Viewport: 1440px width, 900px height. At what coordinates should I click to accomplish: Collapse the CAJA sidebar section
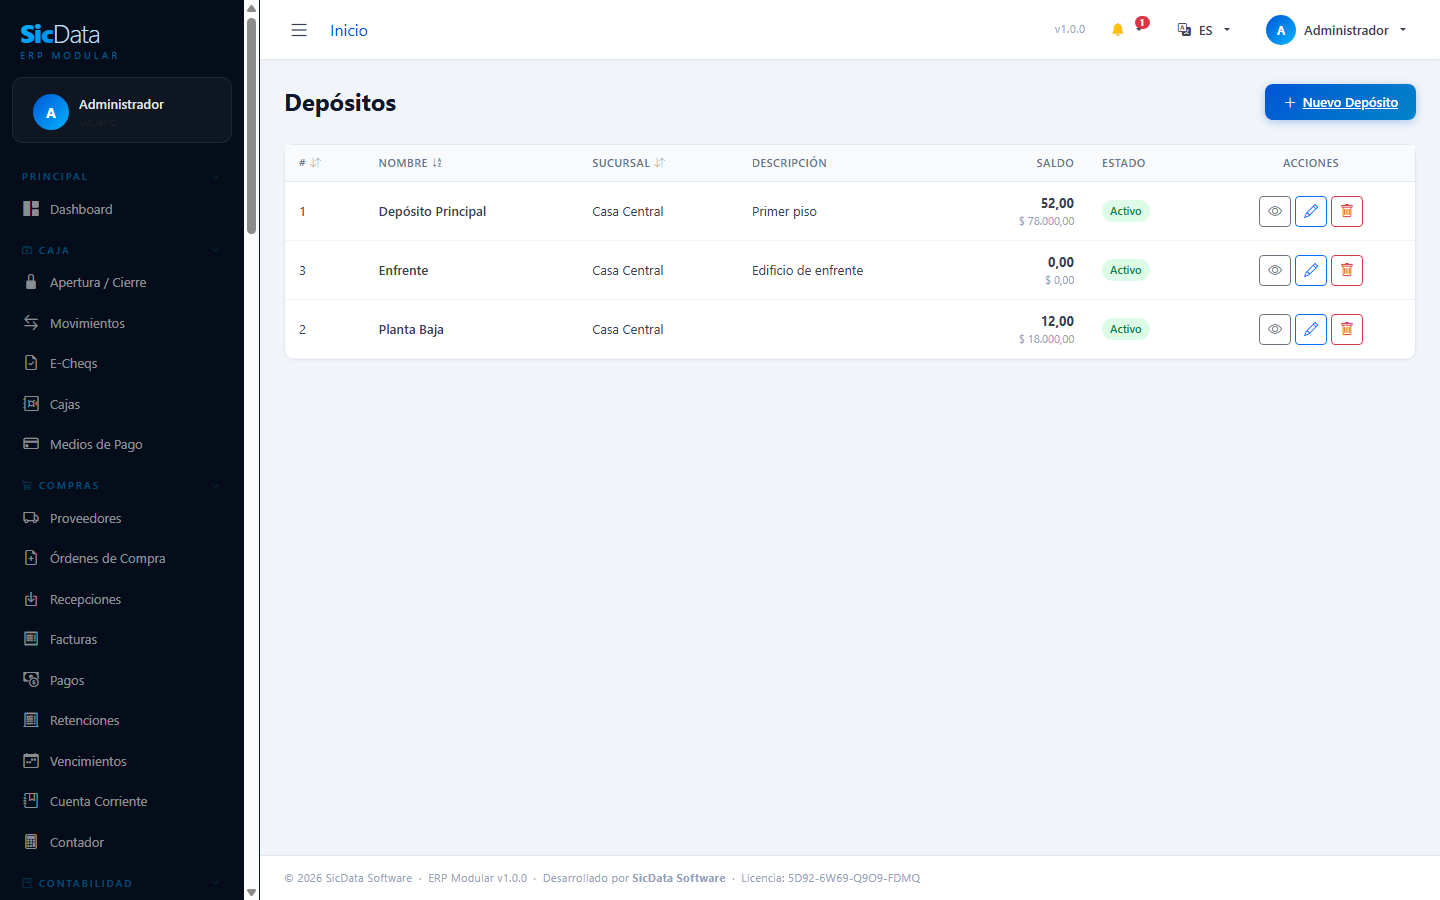tap(215, 250)
